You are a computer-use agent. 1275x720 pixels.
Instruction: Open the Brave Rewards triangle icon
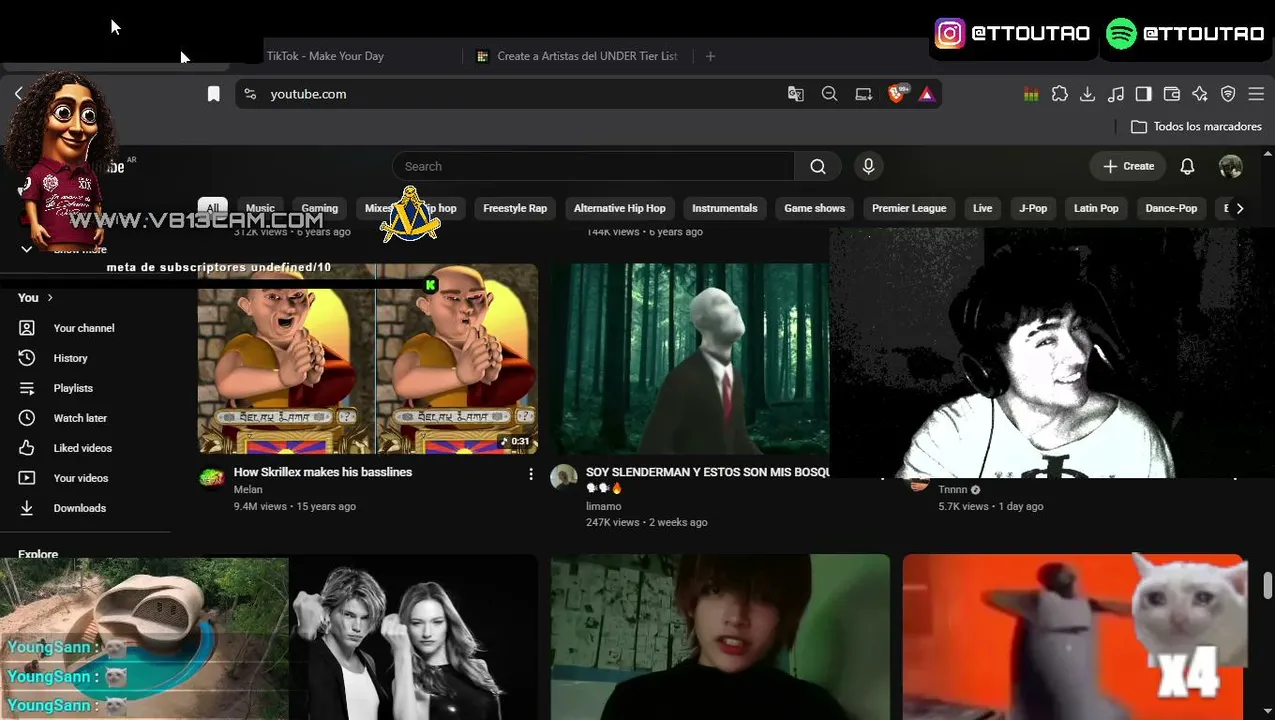point(927,94)
